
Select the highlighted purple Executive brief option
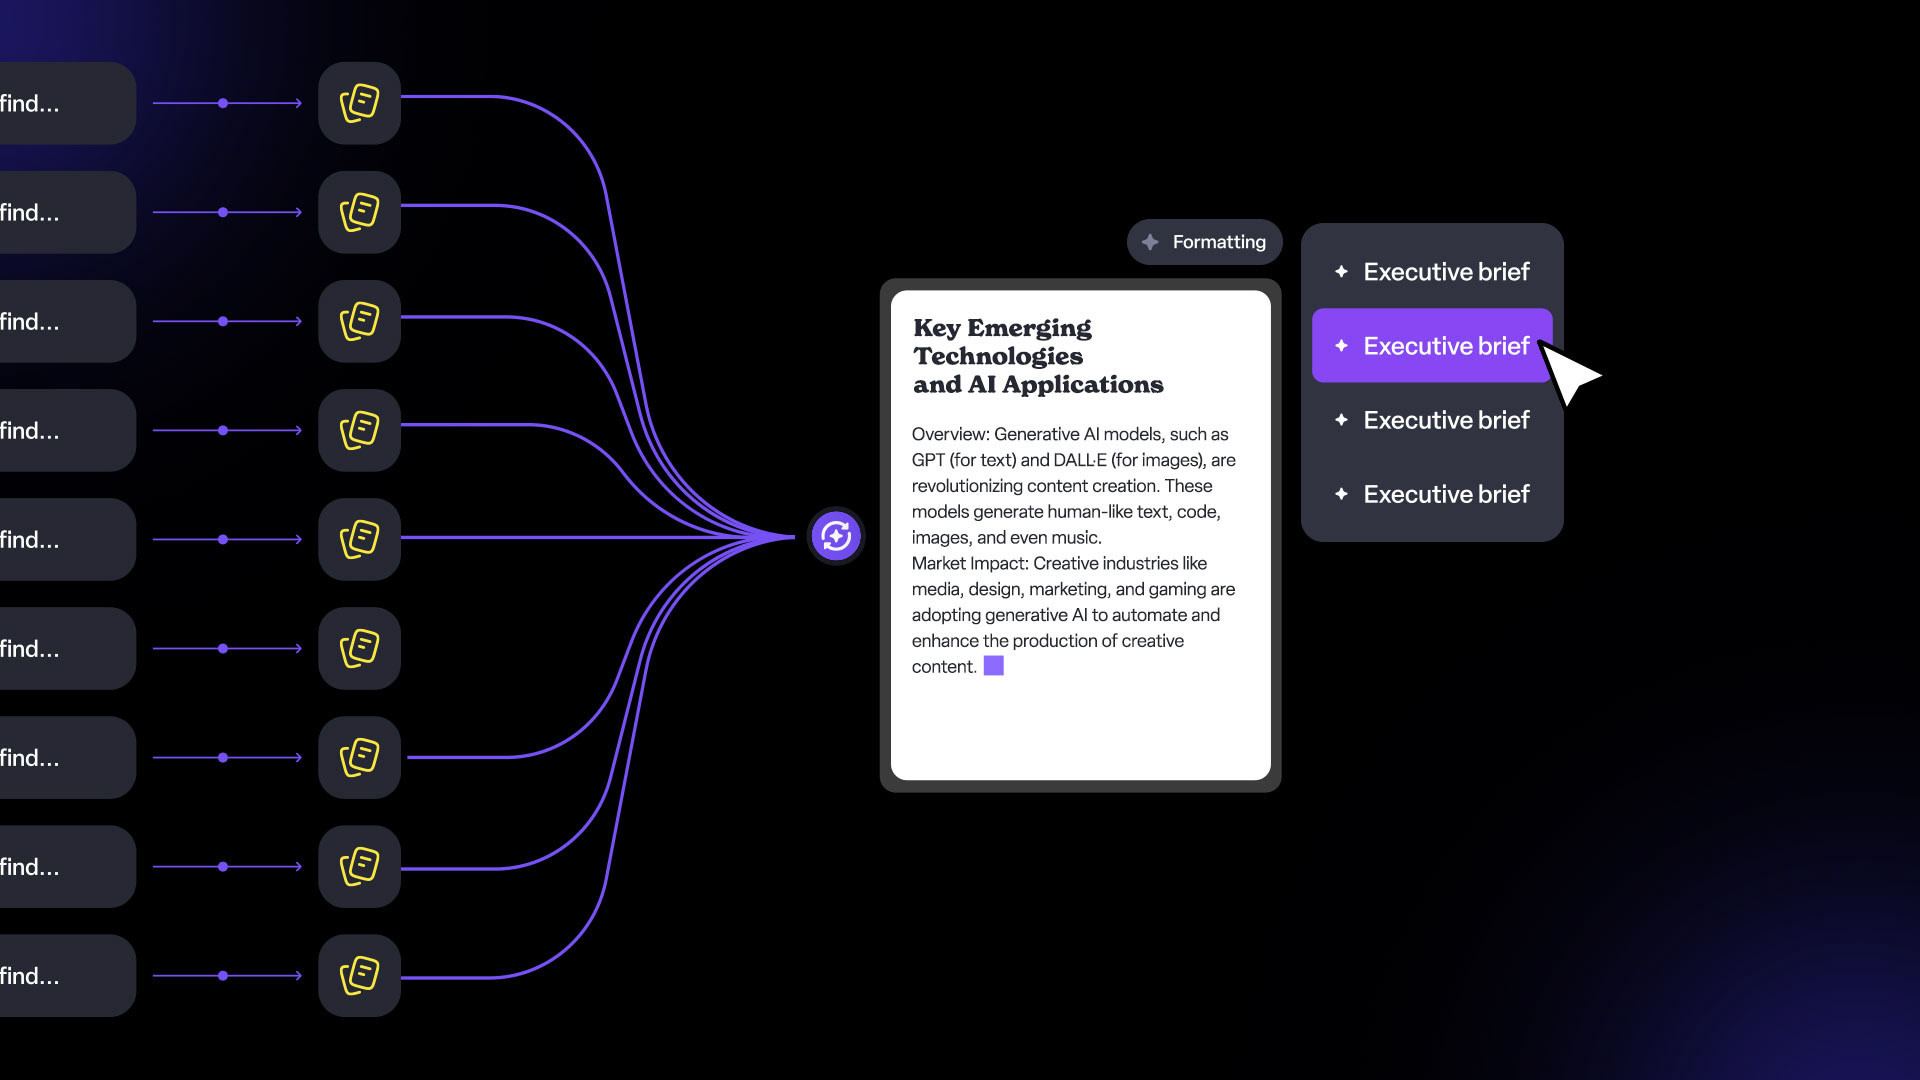pos(1431,346)
